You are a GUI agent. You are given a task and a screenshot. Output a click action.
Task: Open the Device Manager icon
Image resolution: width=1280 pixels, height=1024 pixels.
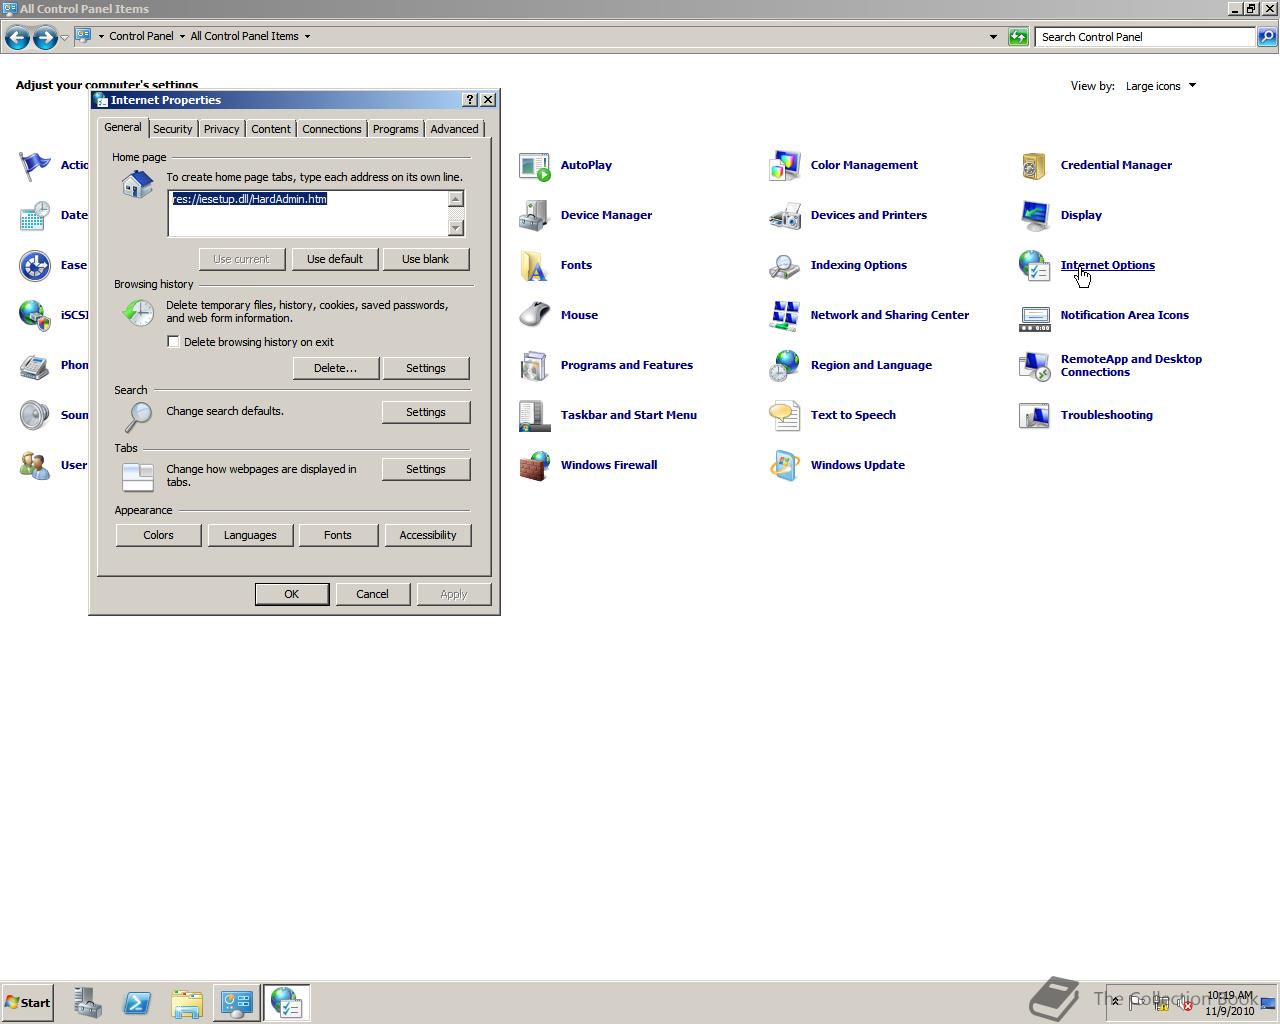(535, 216)
